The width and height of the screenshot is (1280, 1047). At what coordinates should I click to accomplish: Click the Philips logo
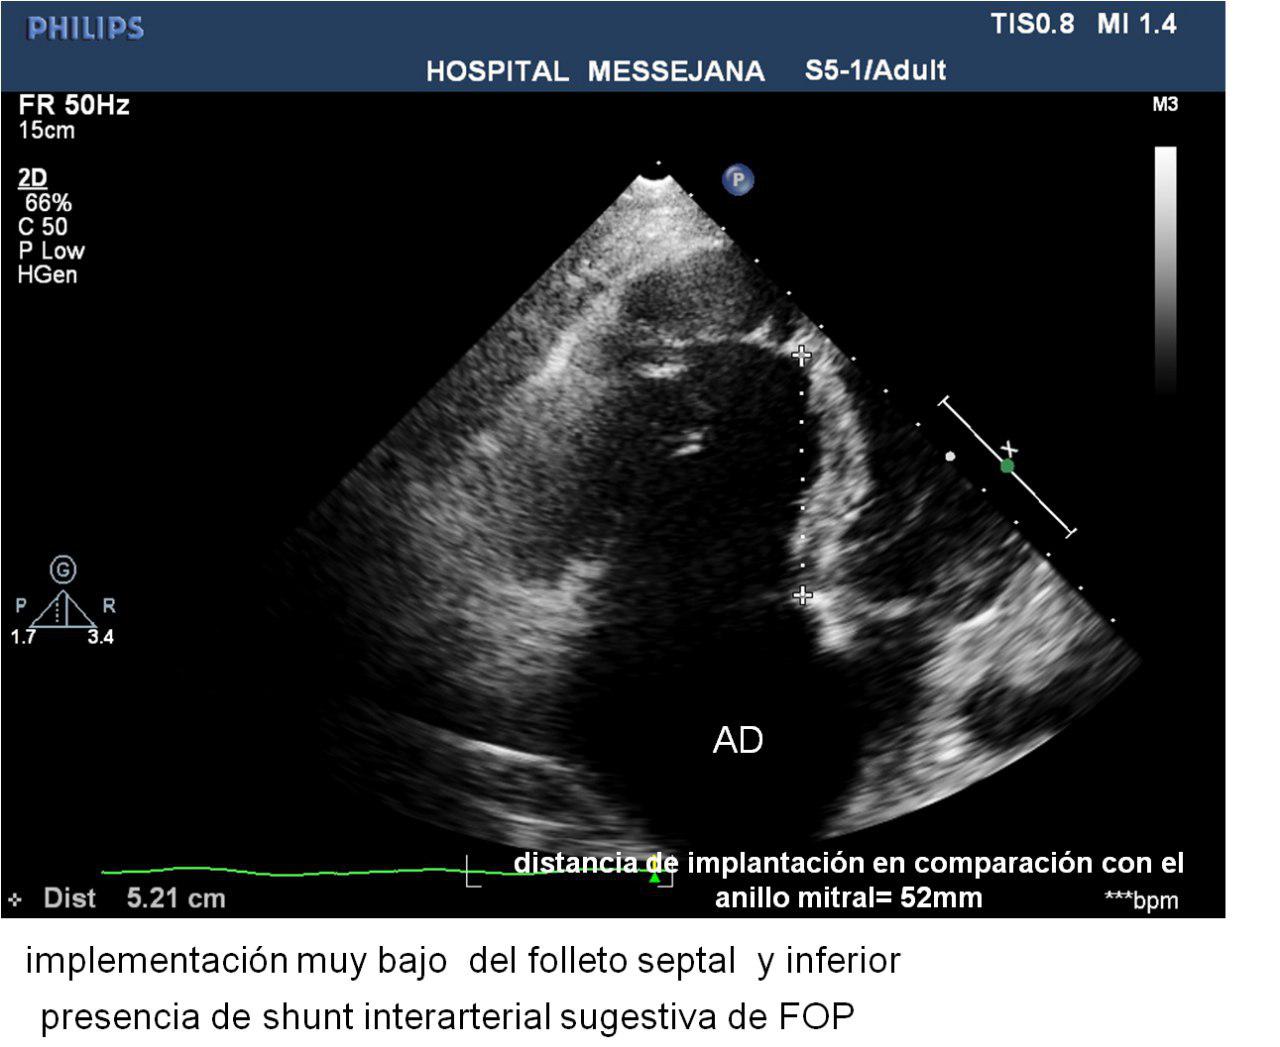click(x=86, y=28)
